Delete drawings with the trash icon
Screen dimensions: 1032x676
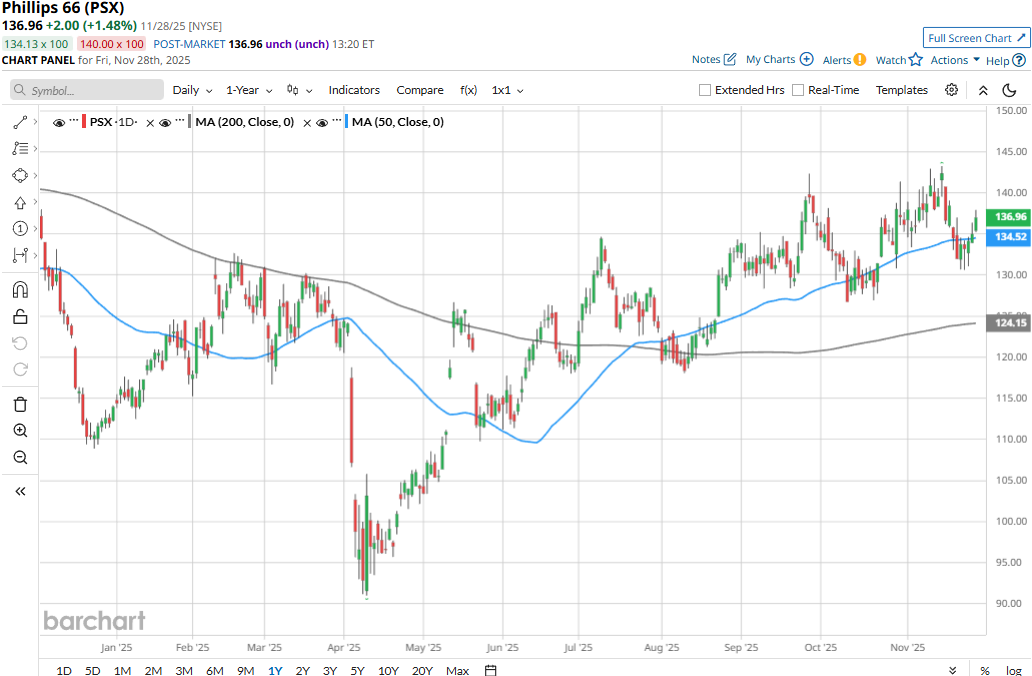(20, 404)
